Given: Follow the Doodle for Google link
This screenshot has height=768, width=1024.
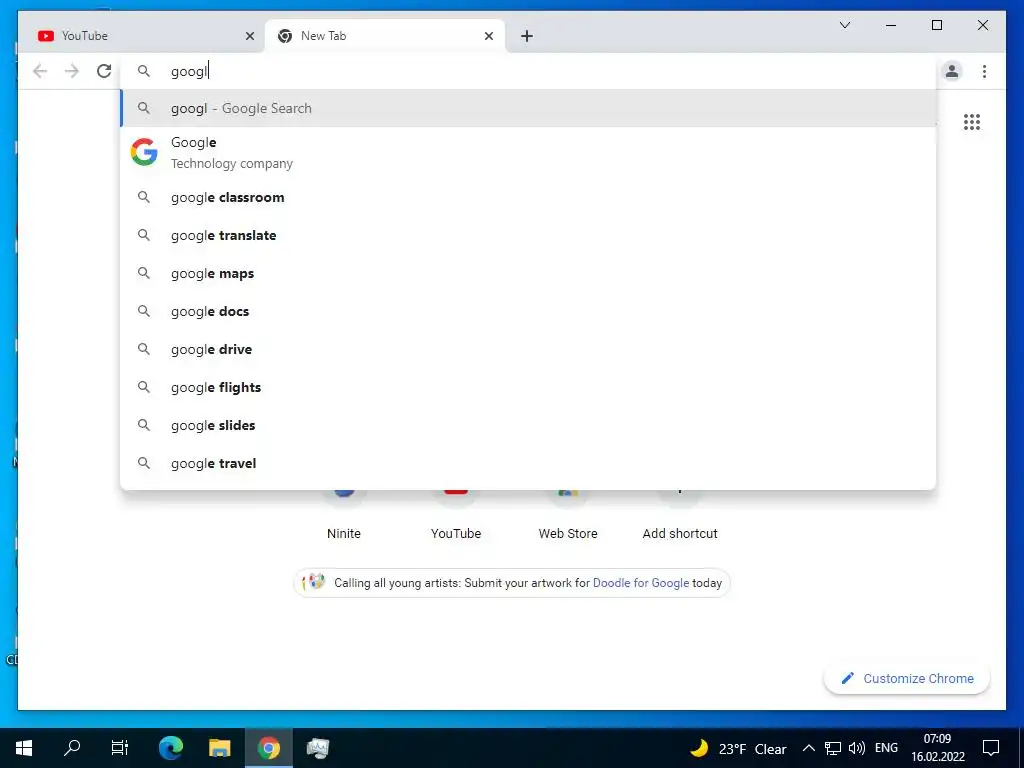Looking at the screenshot, I should [x=641, y=583].
